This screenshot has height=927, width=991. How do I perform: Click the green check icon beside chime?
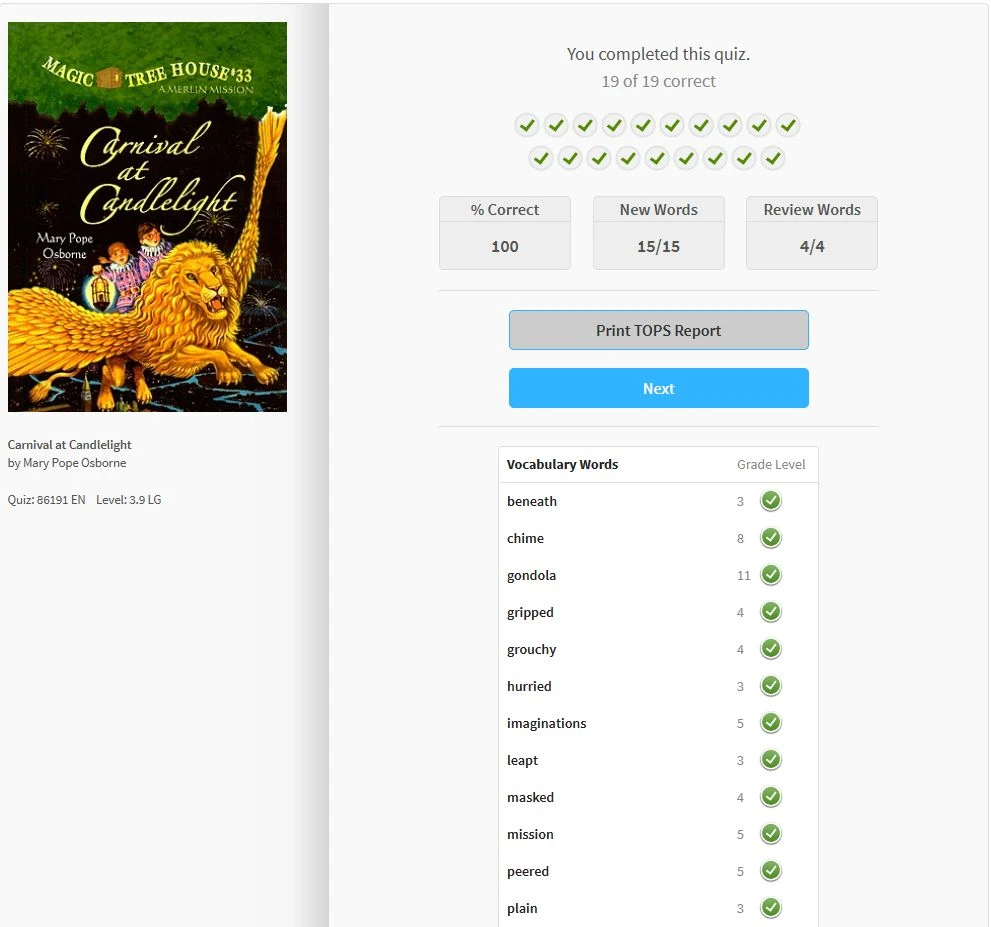pyautogui.click(x=770, y=538)
